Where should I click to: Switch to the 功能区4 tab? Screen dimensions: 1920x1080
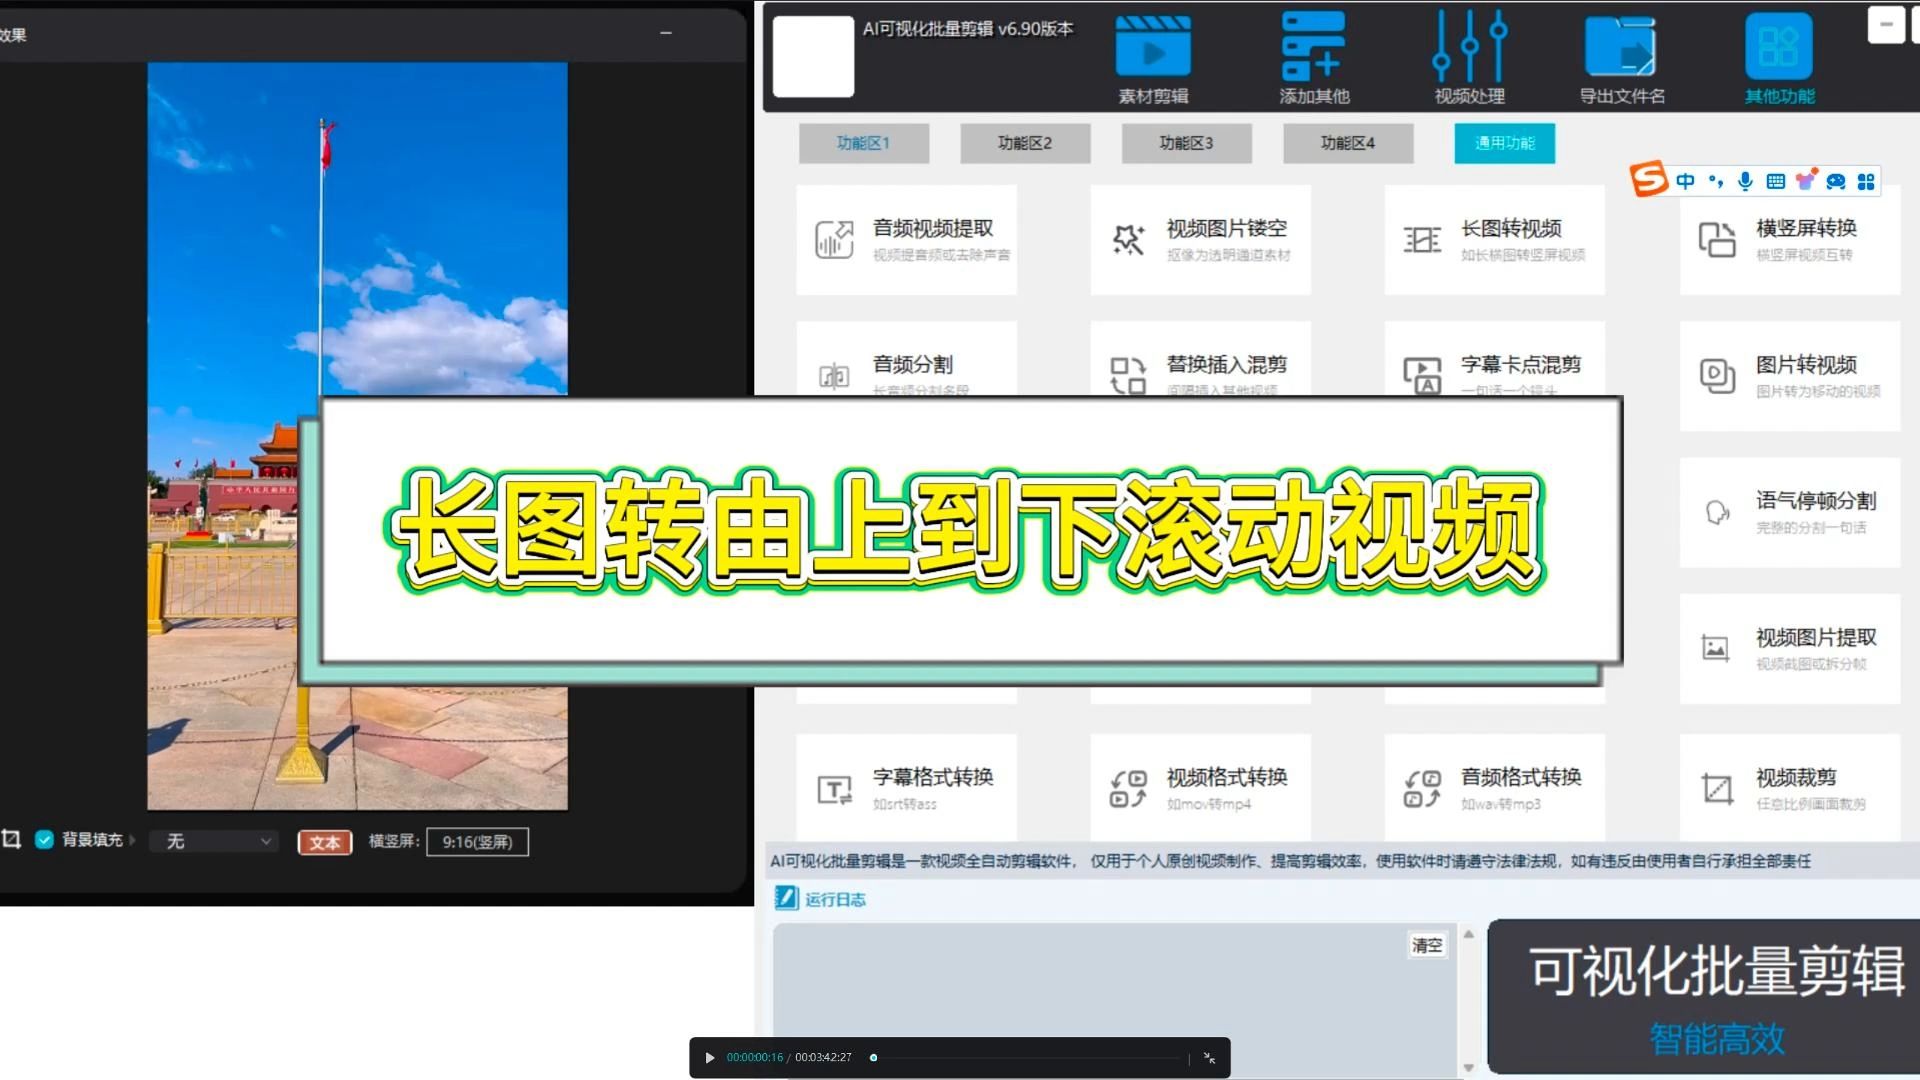(1348, 143)
